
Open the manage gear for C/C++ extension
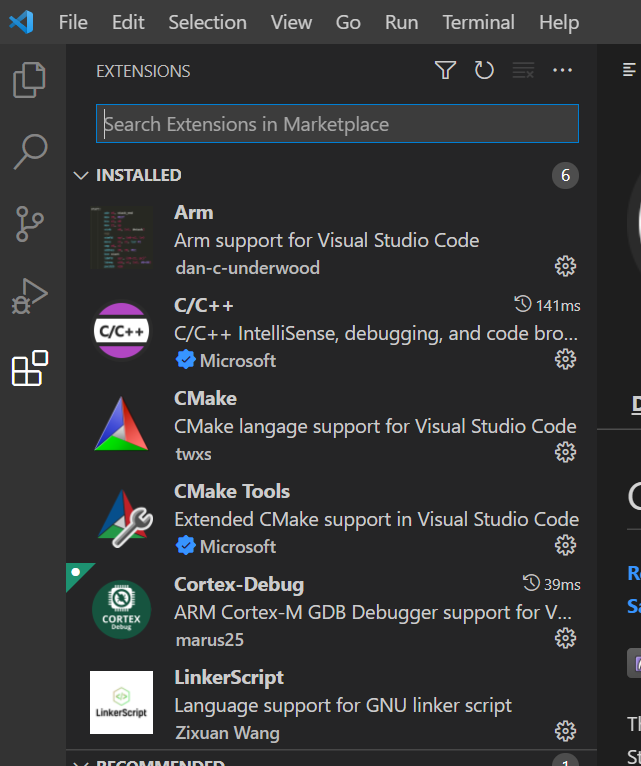(565, 360)
